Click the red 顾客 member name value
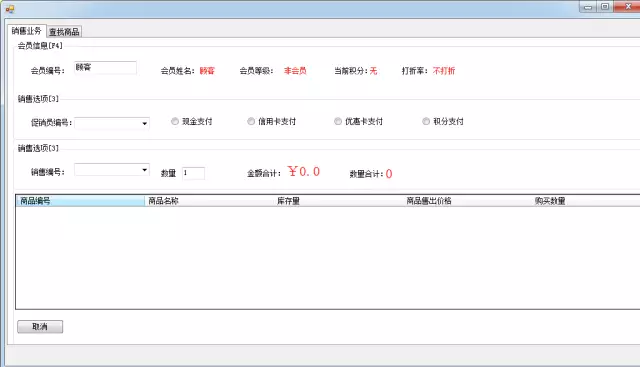The height and width of the screenshot is (367, 640). coord(207,71)
